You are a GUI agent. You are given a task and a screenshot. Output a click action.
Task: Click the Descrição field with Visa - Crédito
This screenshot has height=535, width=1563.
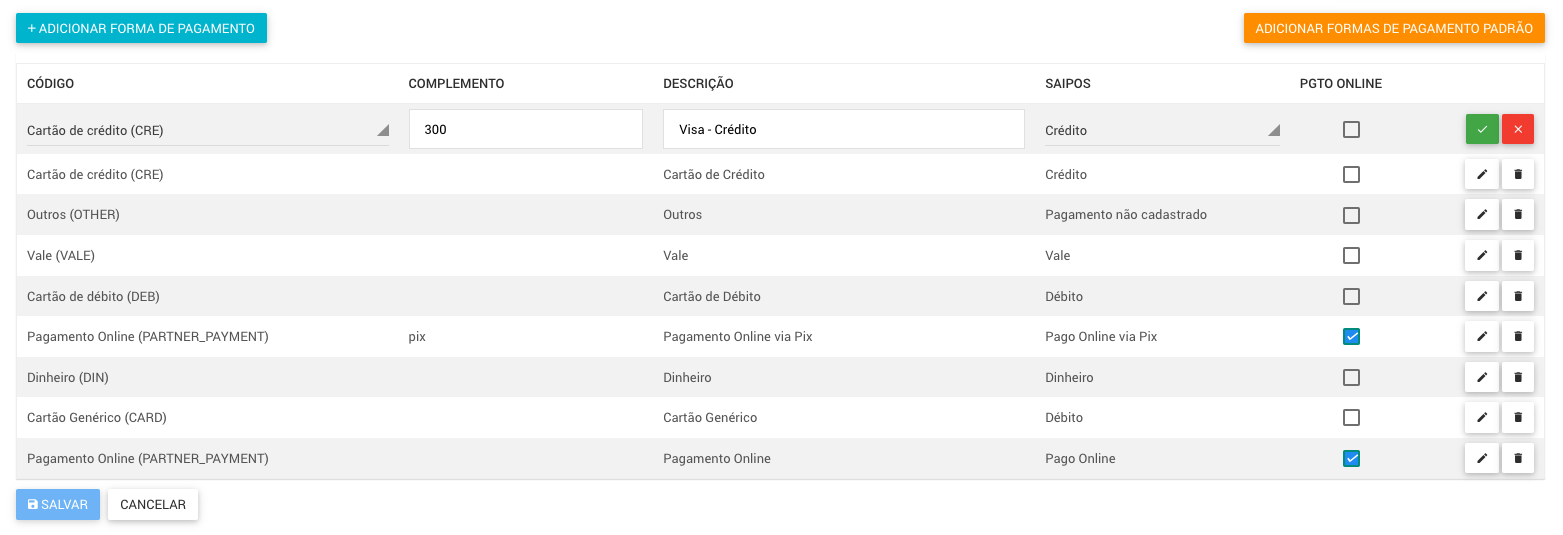[x=843, y=130]
